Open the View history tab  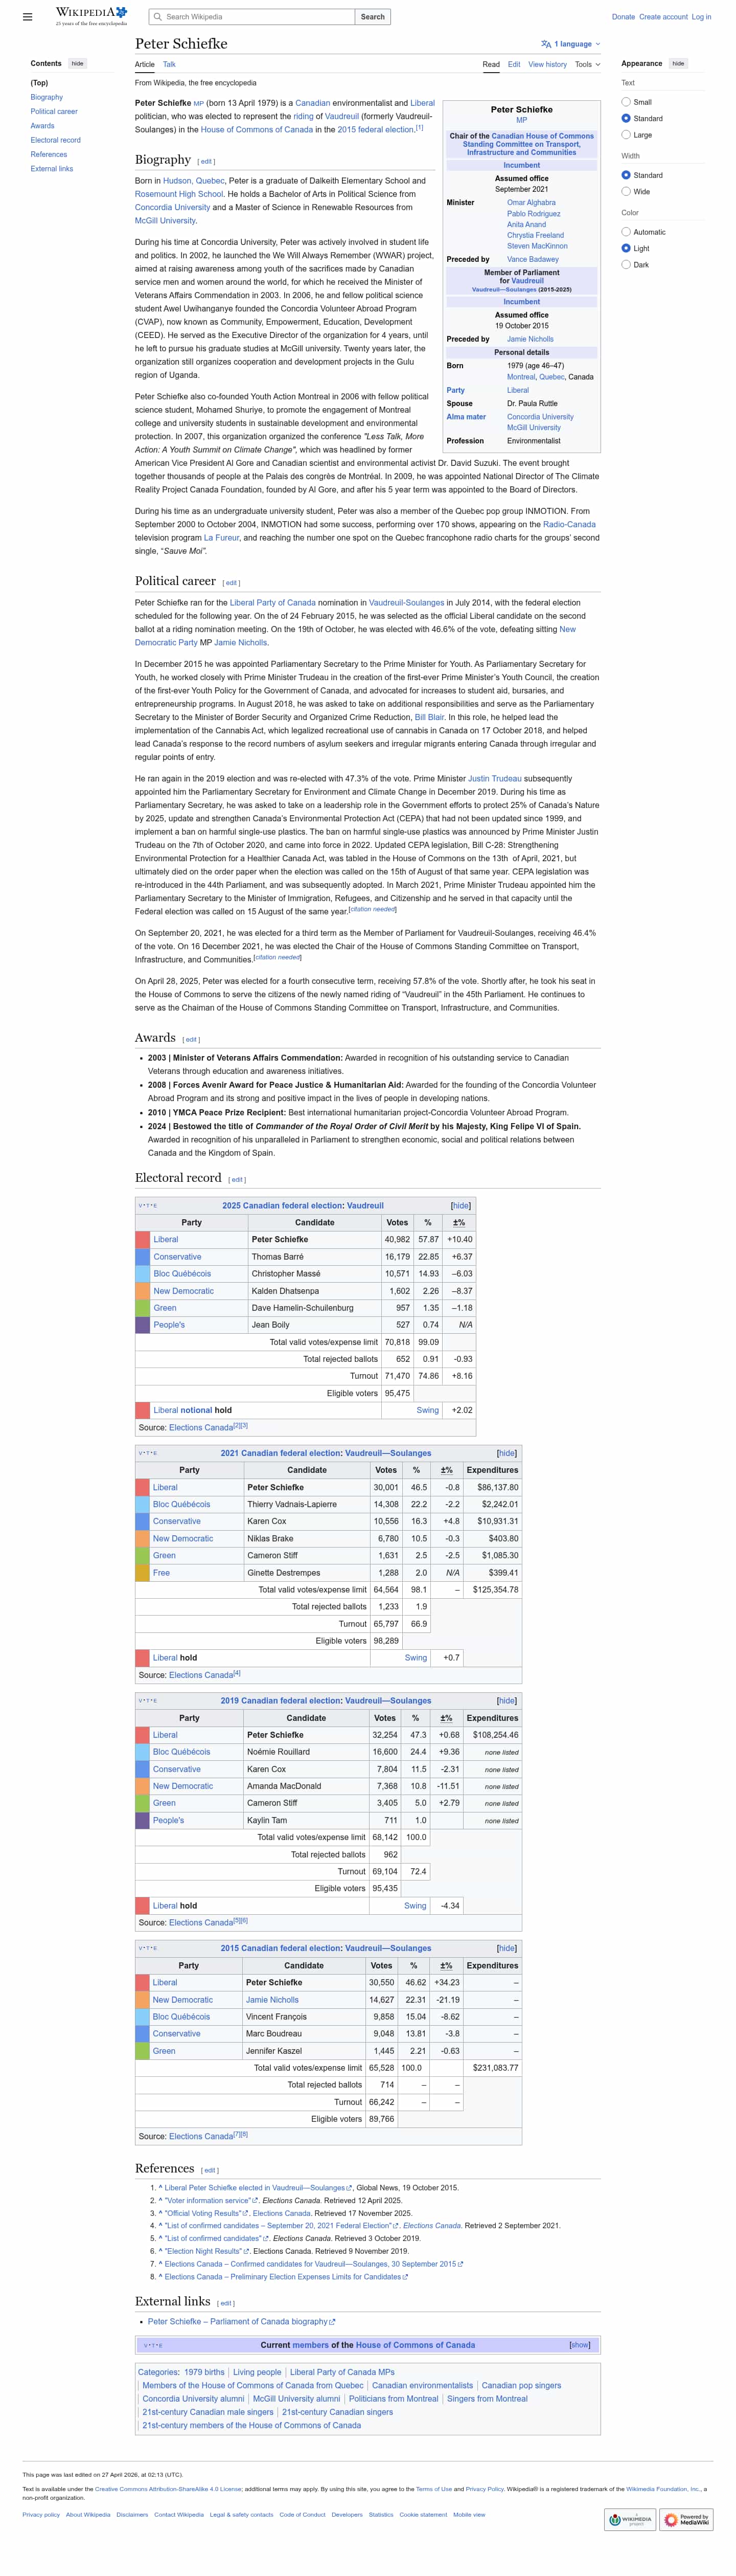pos(548,64)
